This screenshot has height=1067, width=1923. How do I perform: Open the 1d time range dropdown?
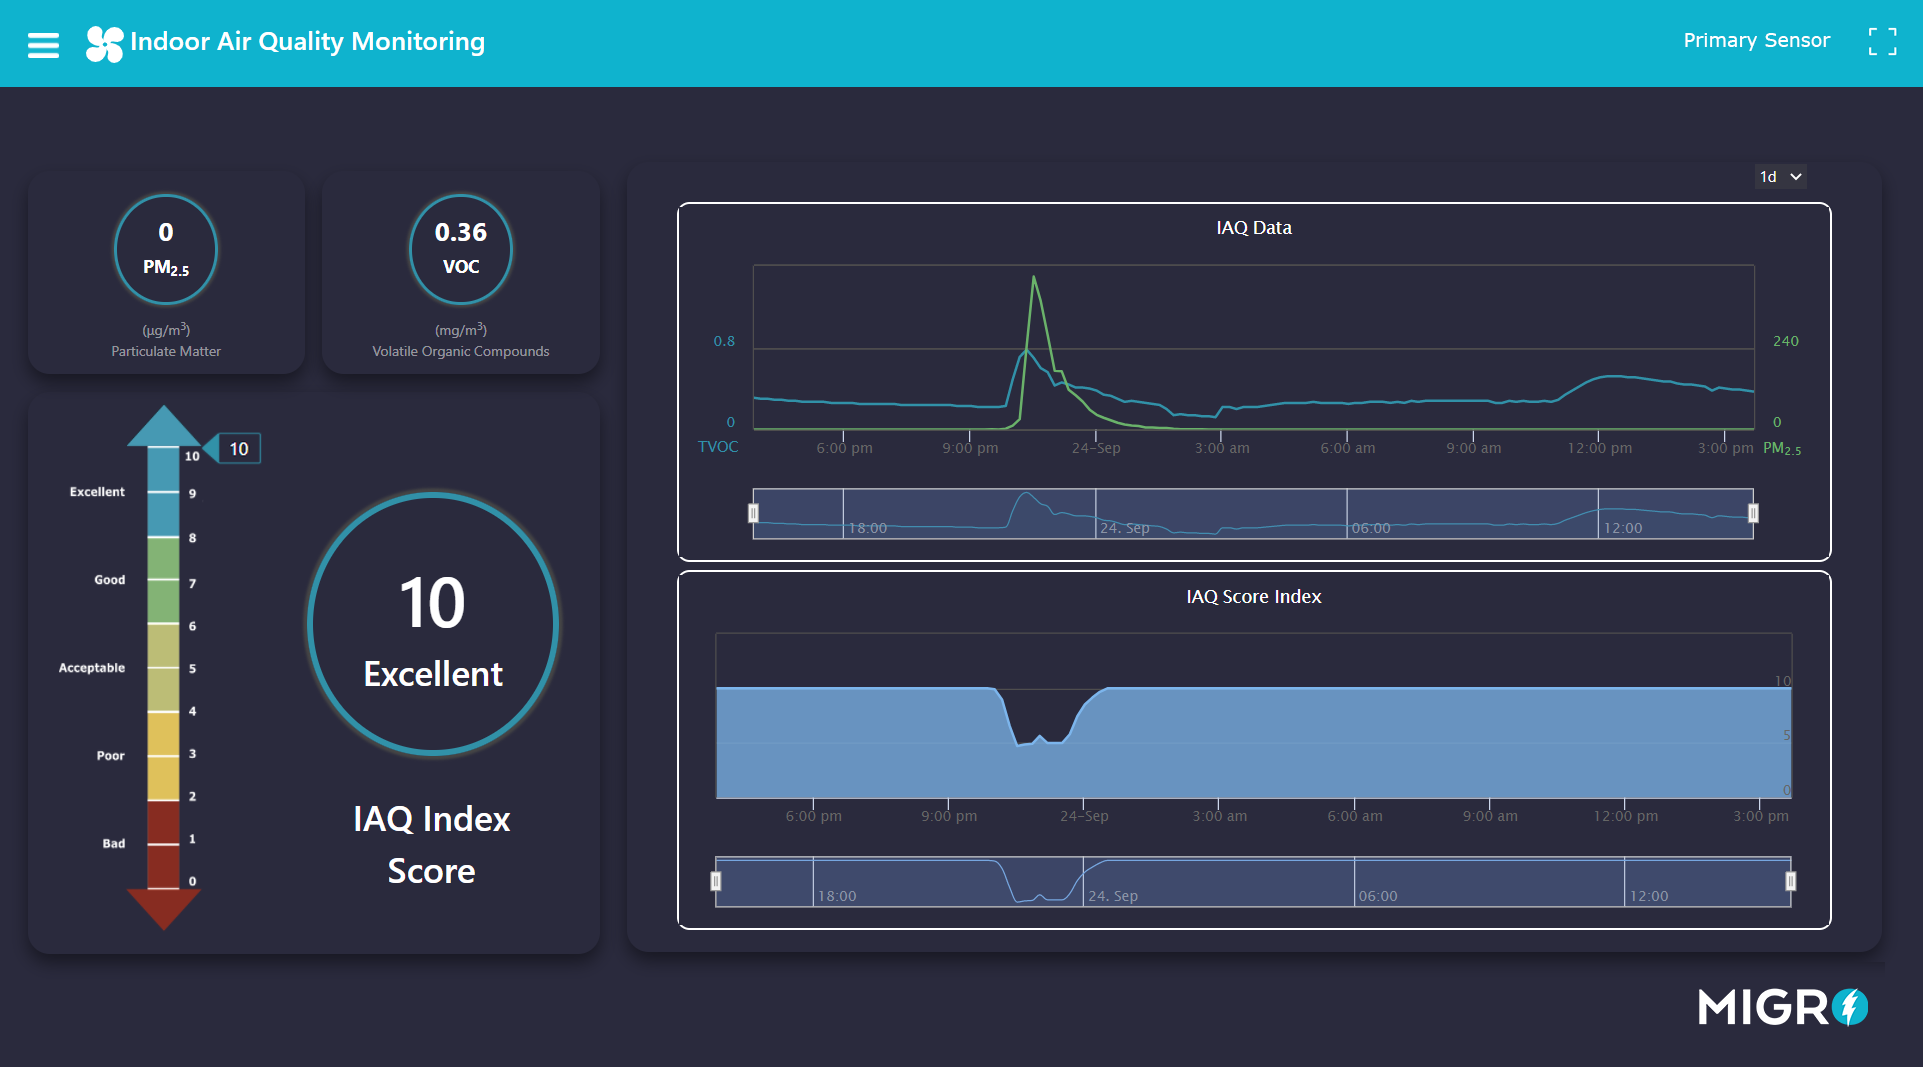pos(1780,176)
